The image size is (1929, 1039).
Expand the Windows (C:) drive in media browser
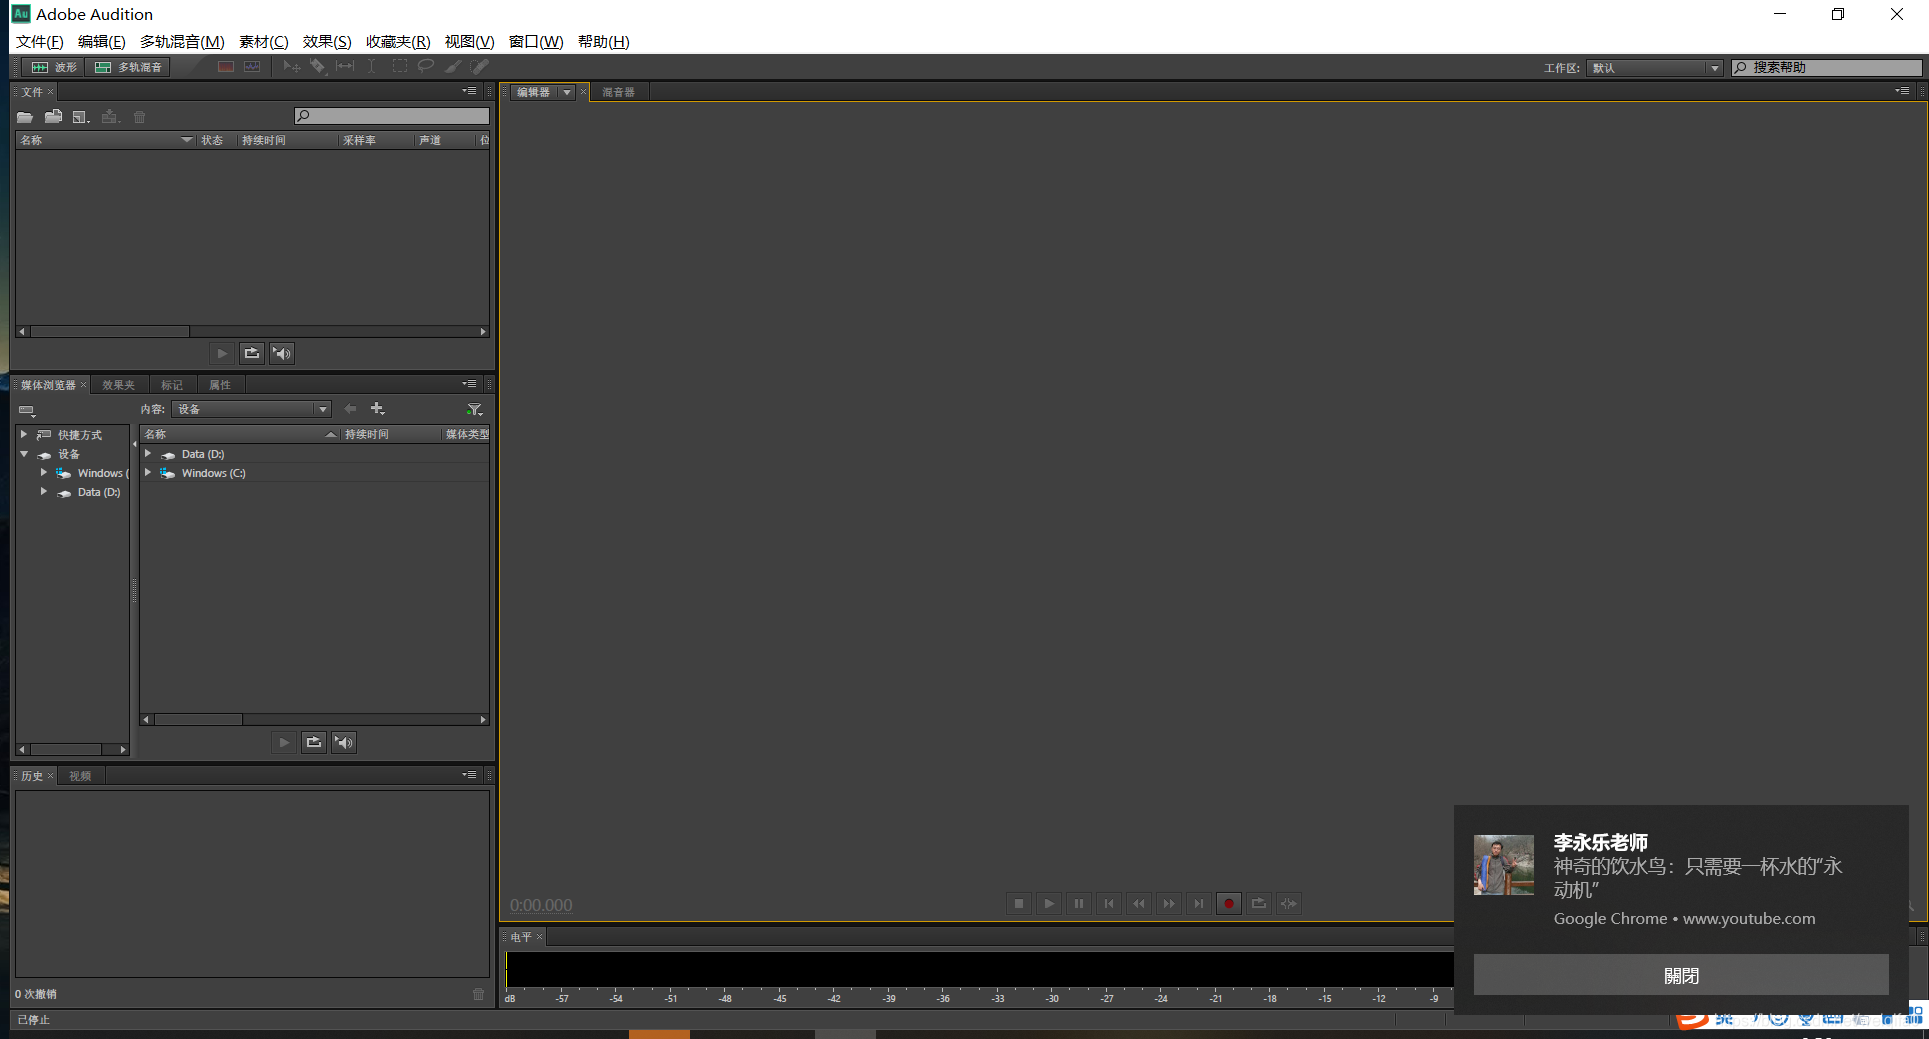tap(148, 473)
